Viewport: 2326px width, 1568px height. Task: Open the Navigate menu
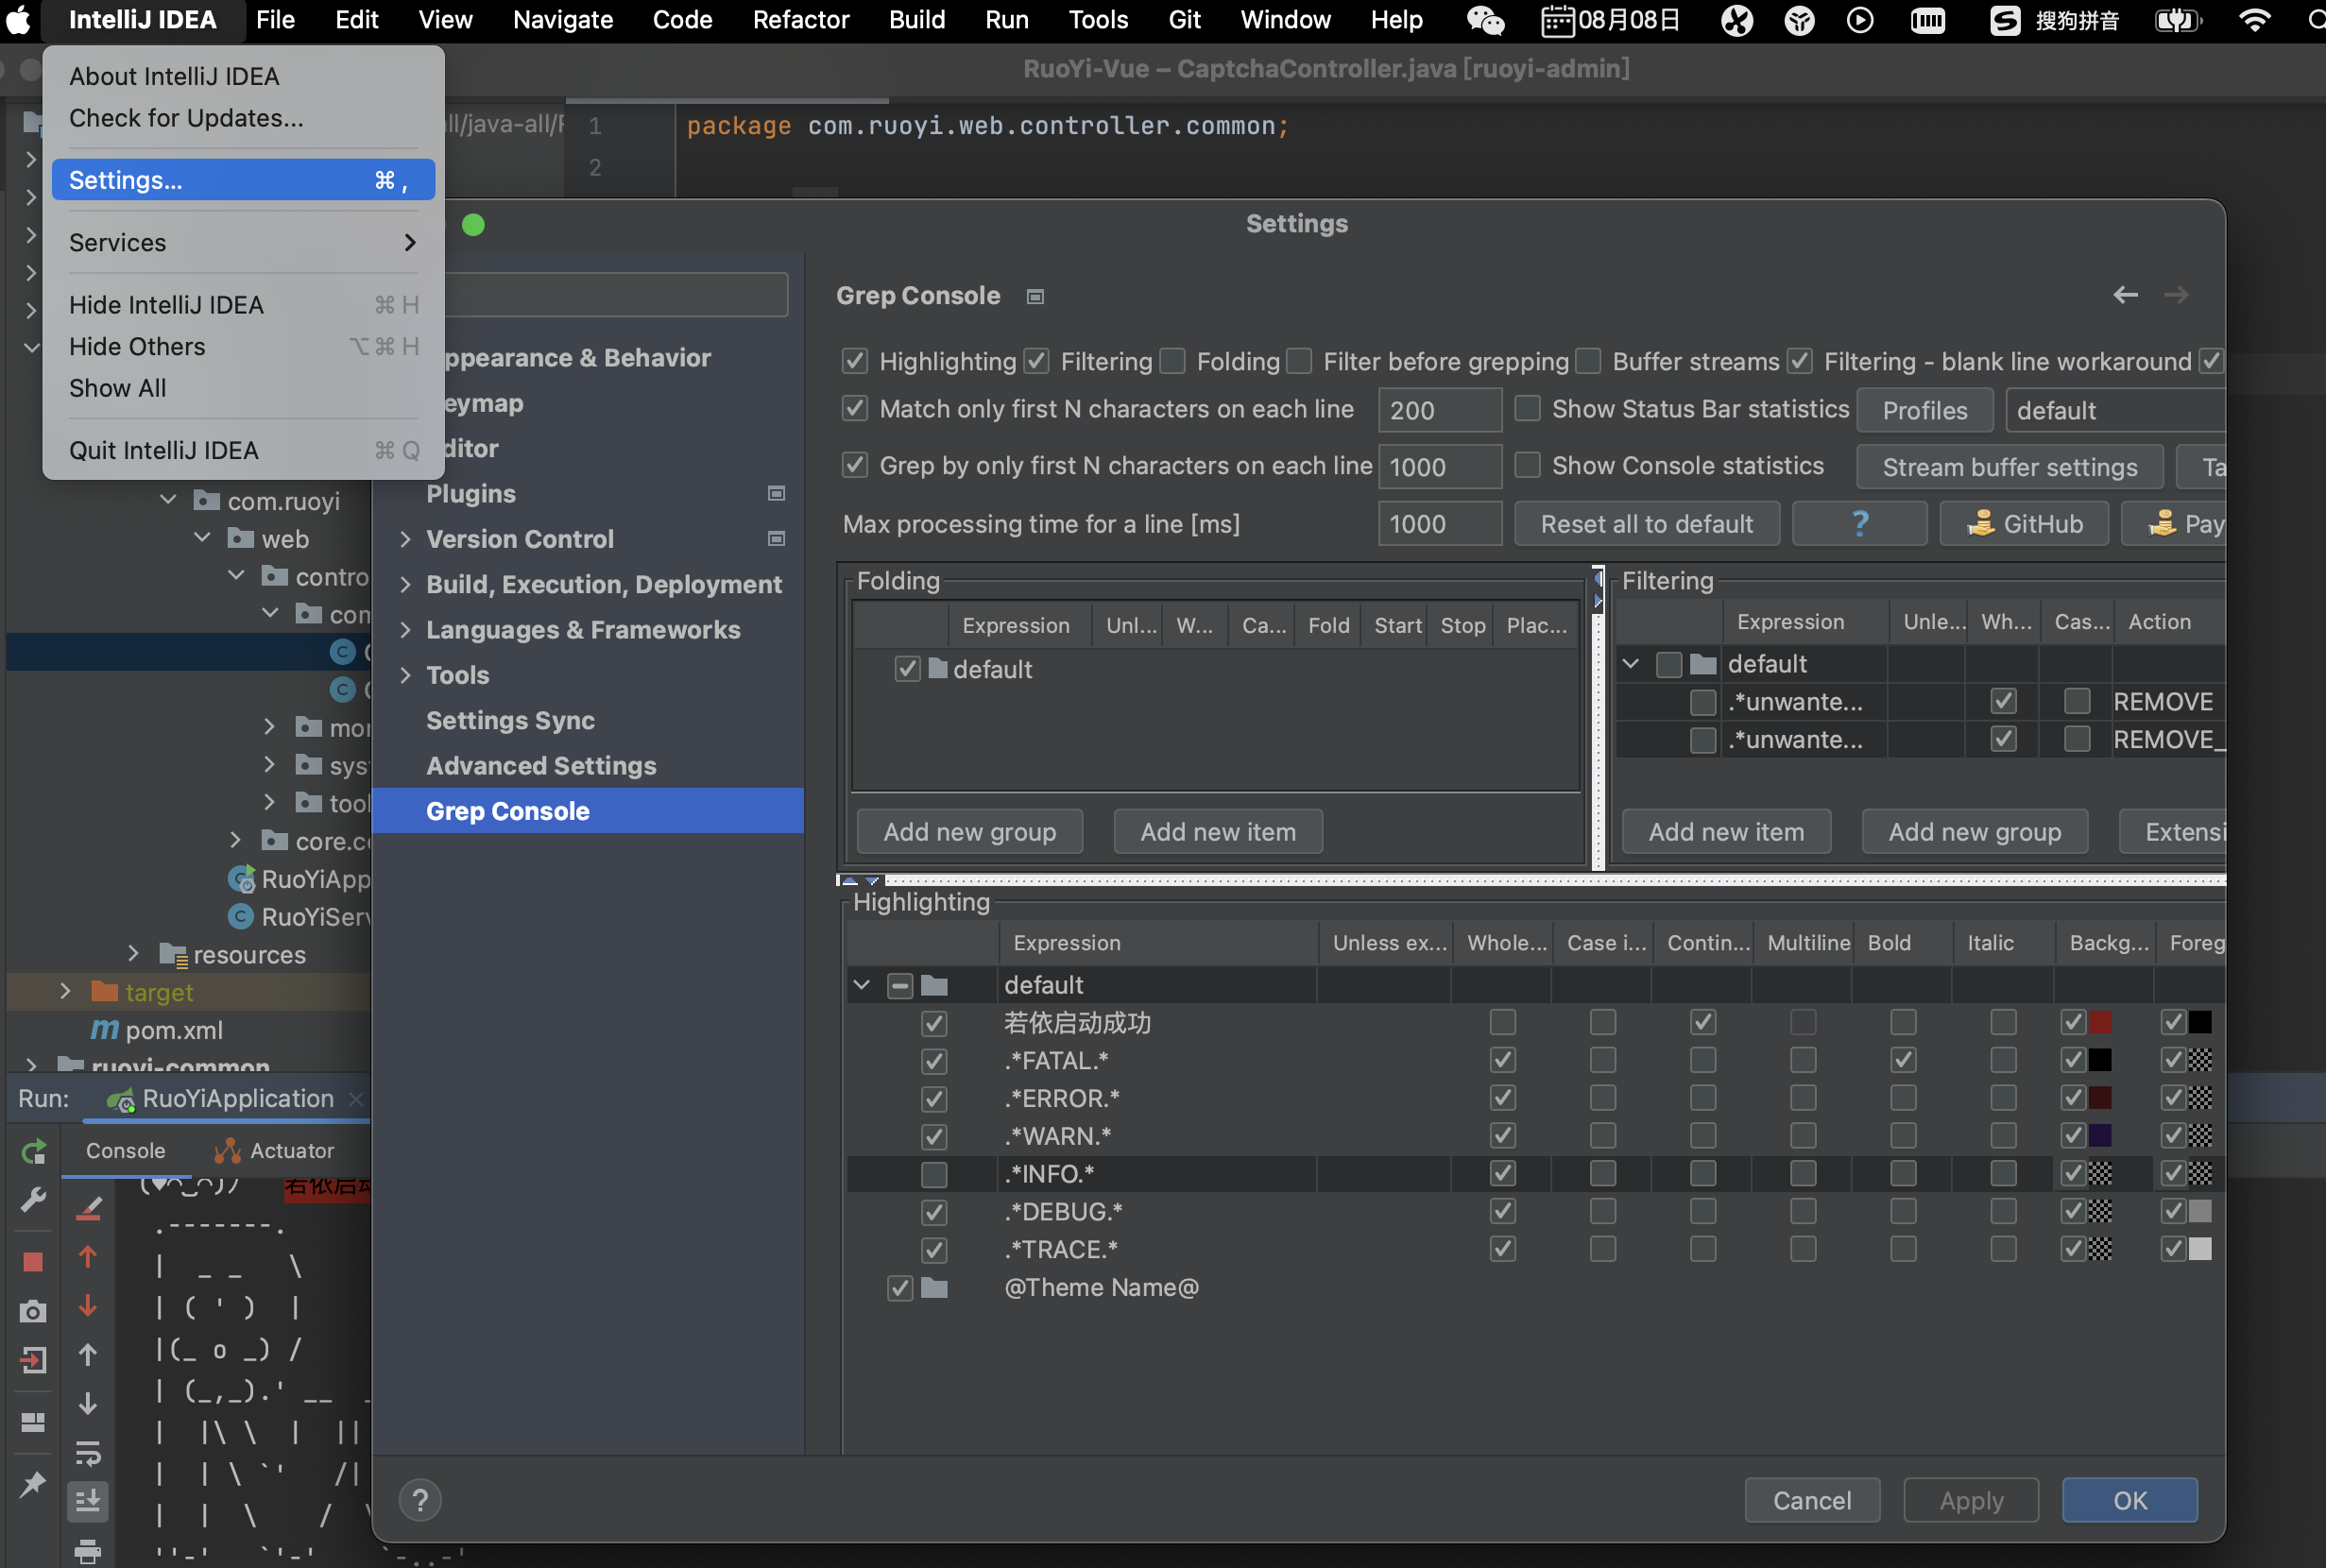point(562,20)
